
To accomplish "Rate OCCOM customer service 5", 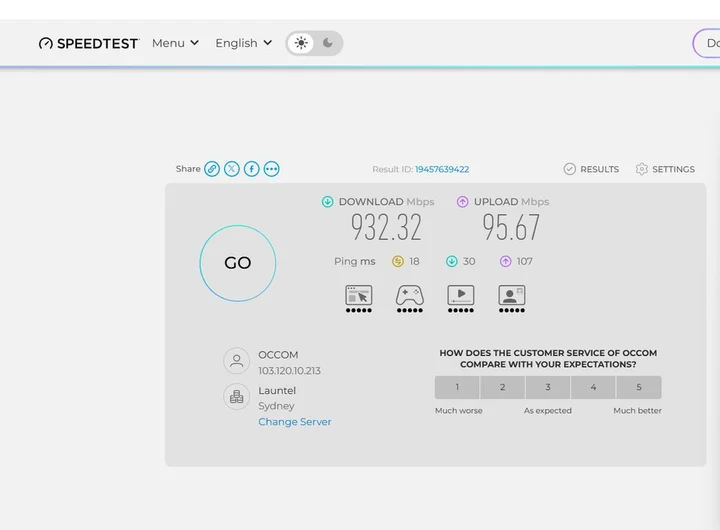I will click(x=639, y=387).
